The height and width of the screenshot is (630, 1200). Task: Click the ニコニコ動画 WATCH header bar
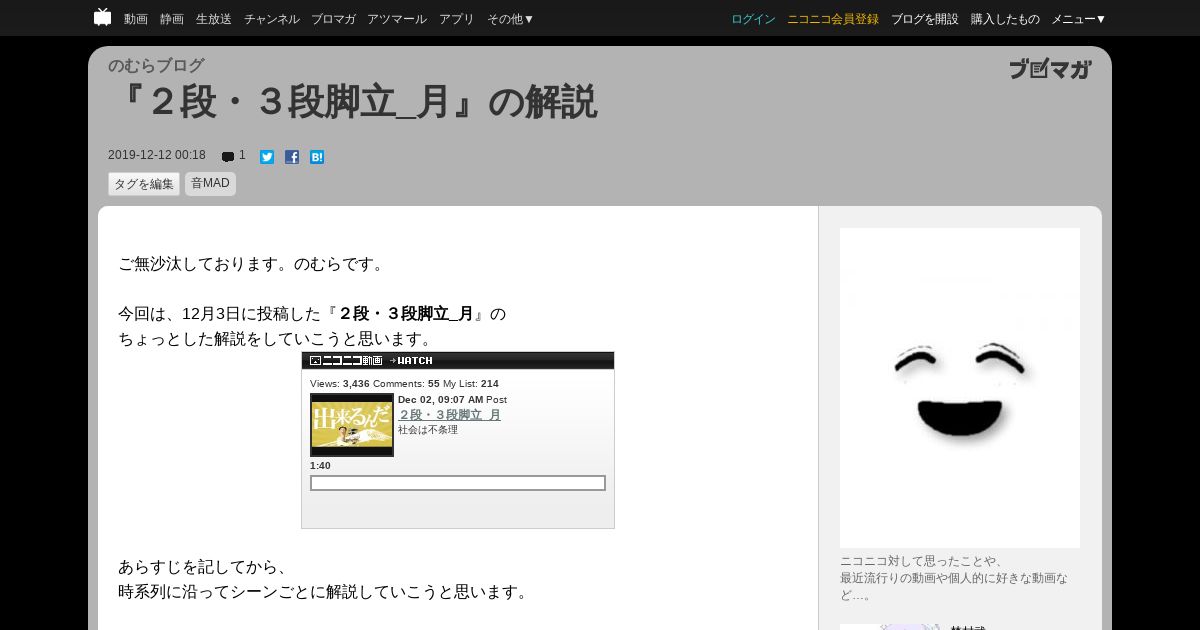(x=458, y=361)
